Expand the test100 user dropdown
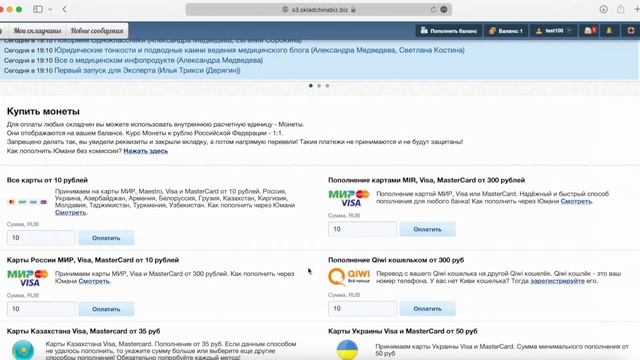 coord(553,31)
